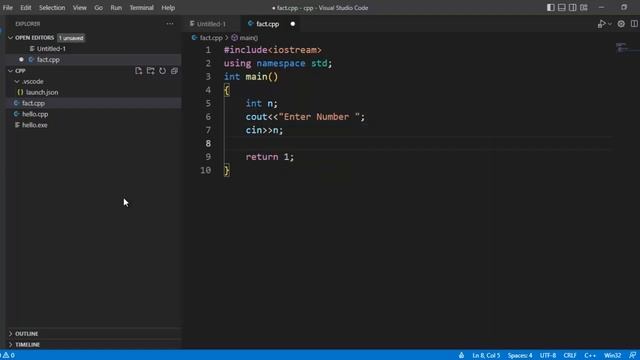The width and height of the screenshot is (640, 360).
Task: Click the 'return 1;' statement
Action: coord(269,157)
